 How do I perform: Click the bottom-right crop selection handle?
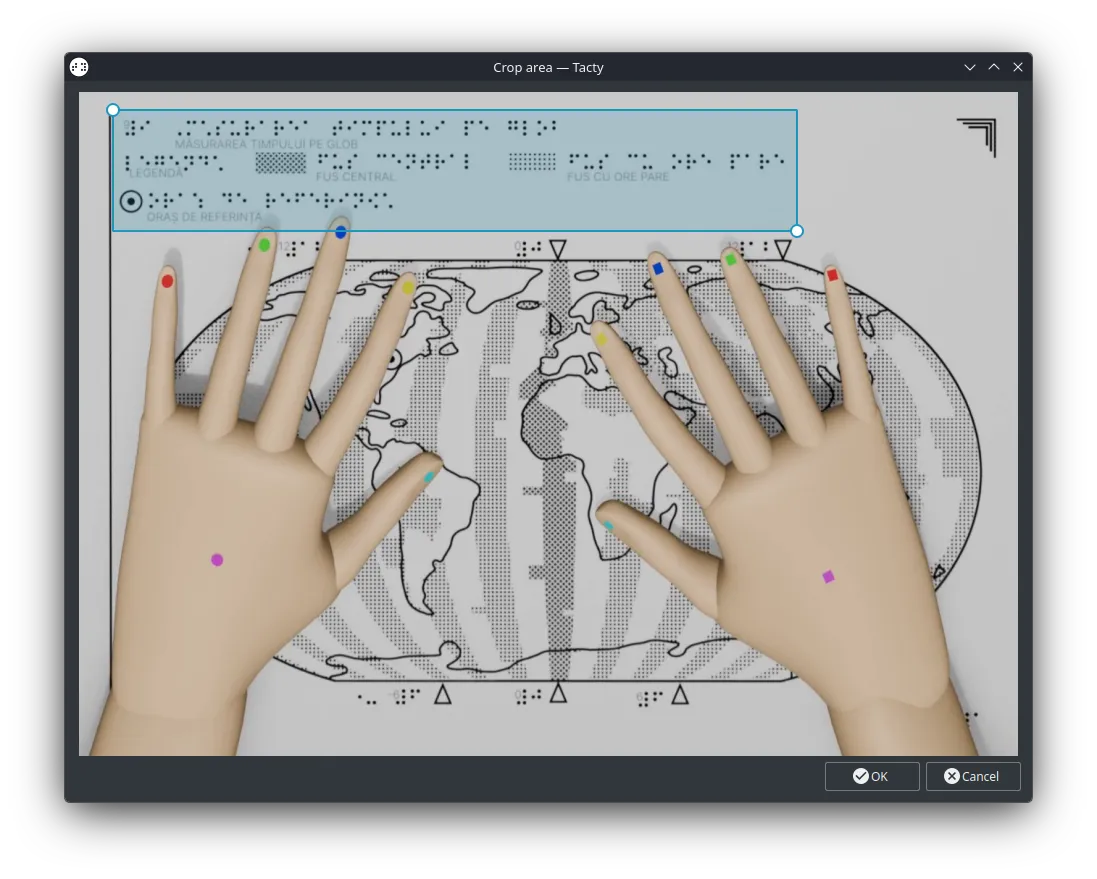(x=797, y=231)
